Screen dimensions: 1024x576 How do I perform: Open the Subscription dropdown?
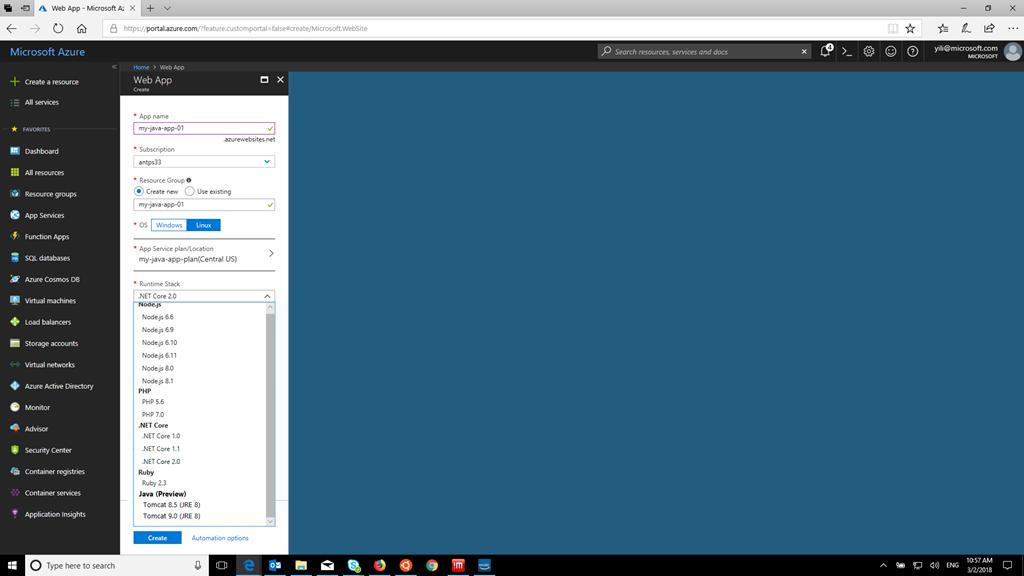[x=204, y=161]
